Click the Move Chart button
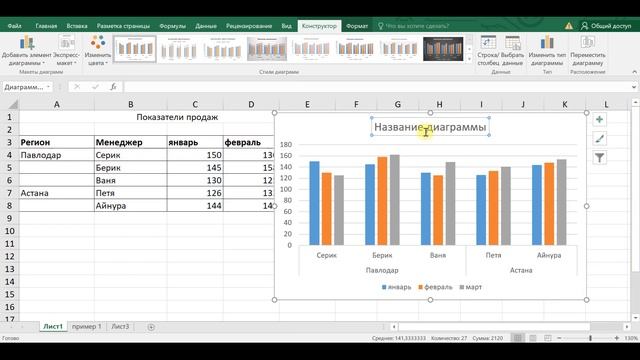 tap(588, 51)
